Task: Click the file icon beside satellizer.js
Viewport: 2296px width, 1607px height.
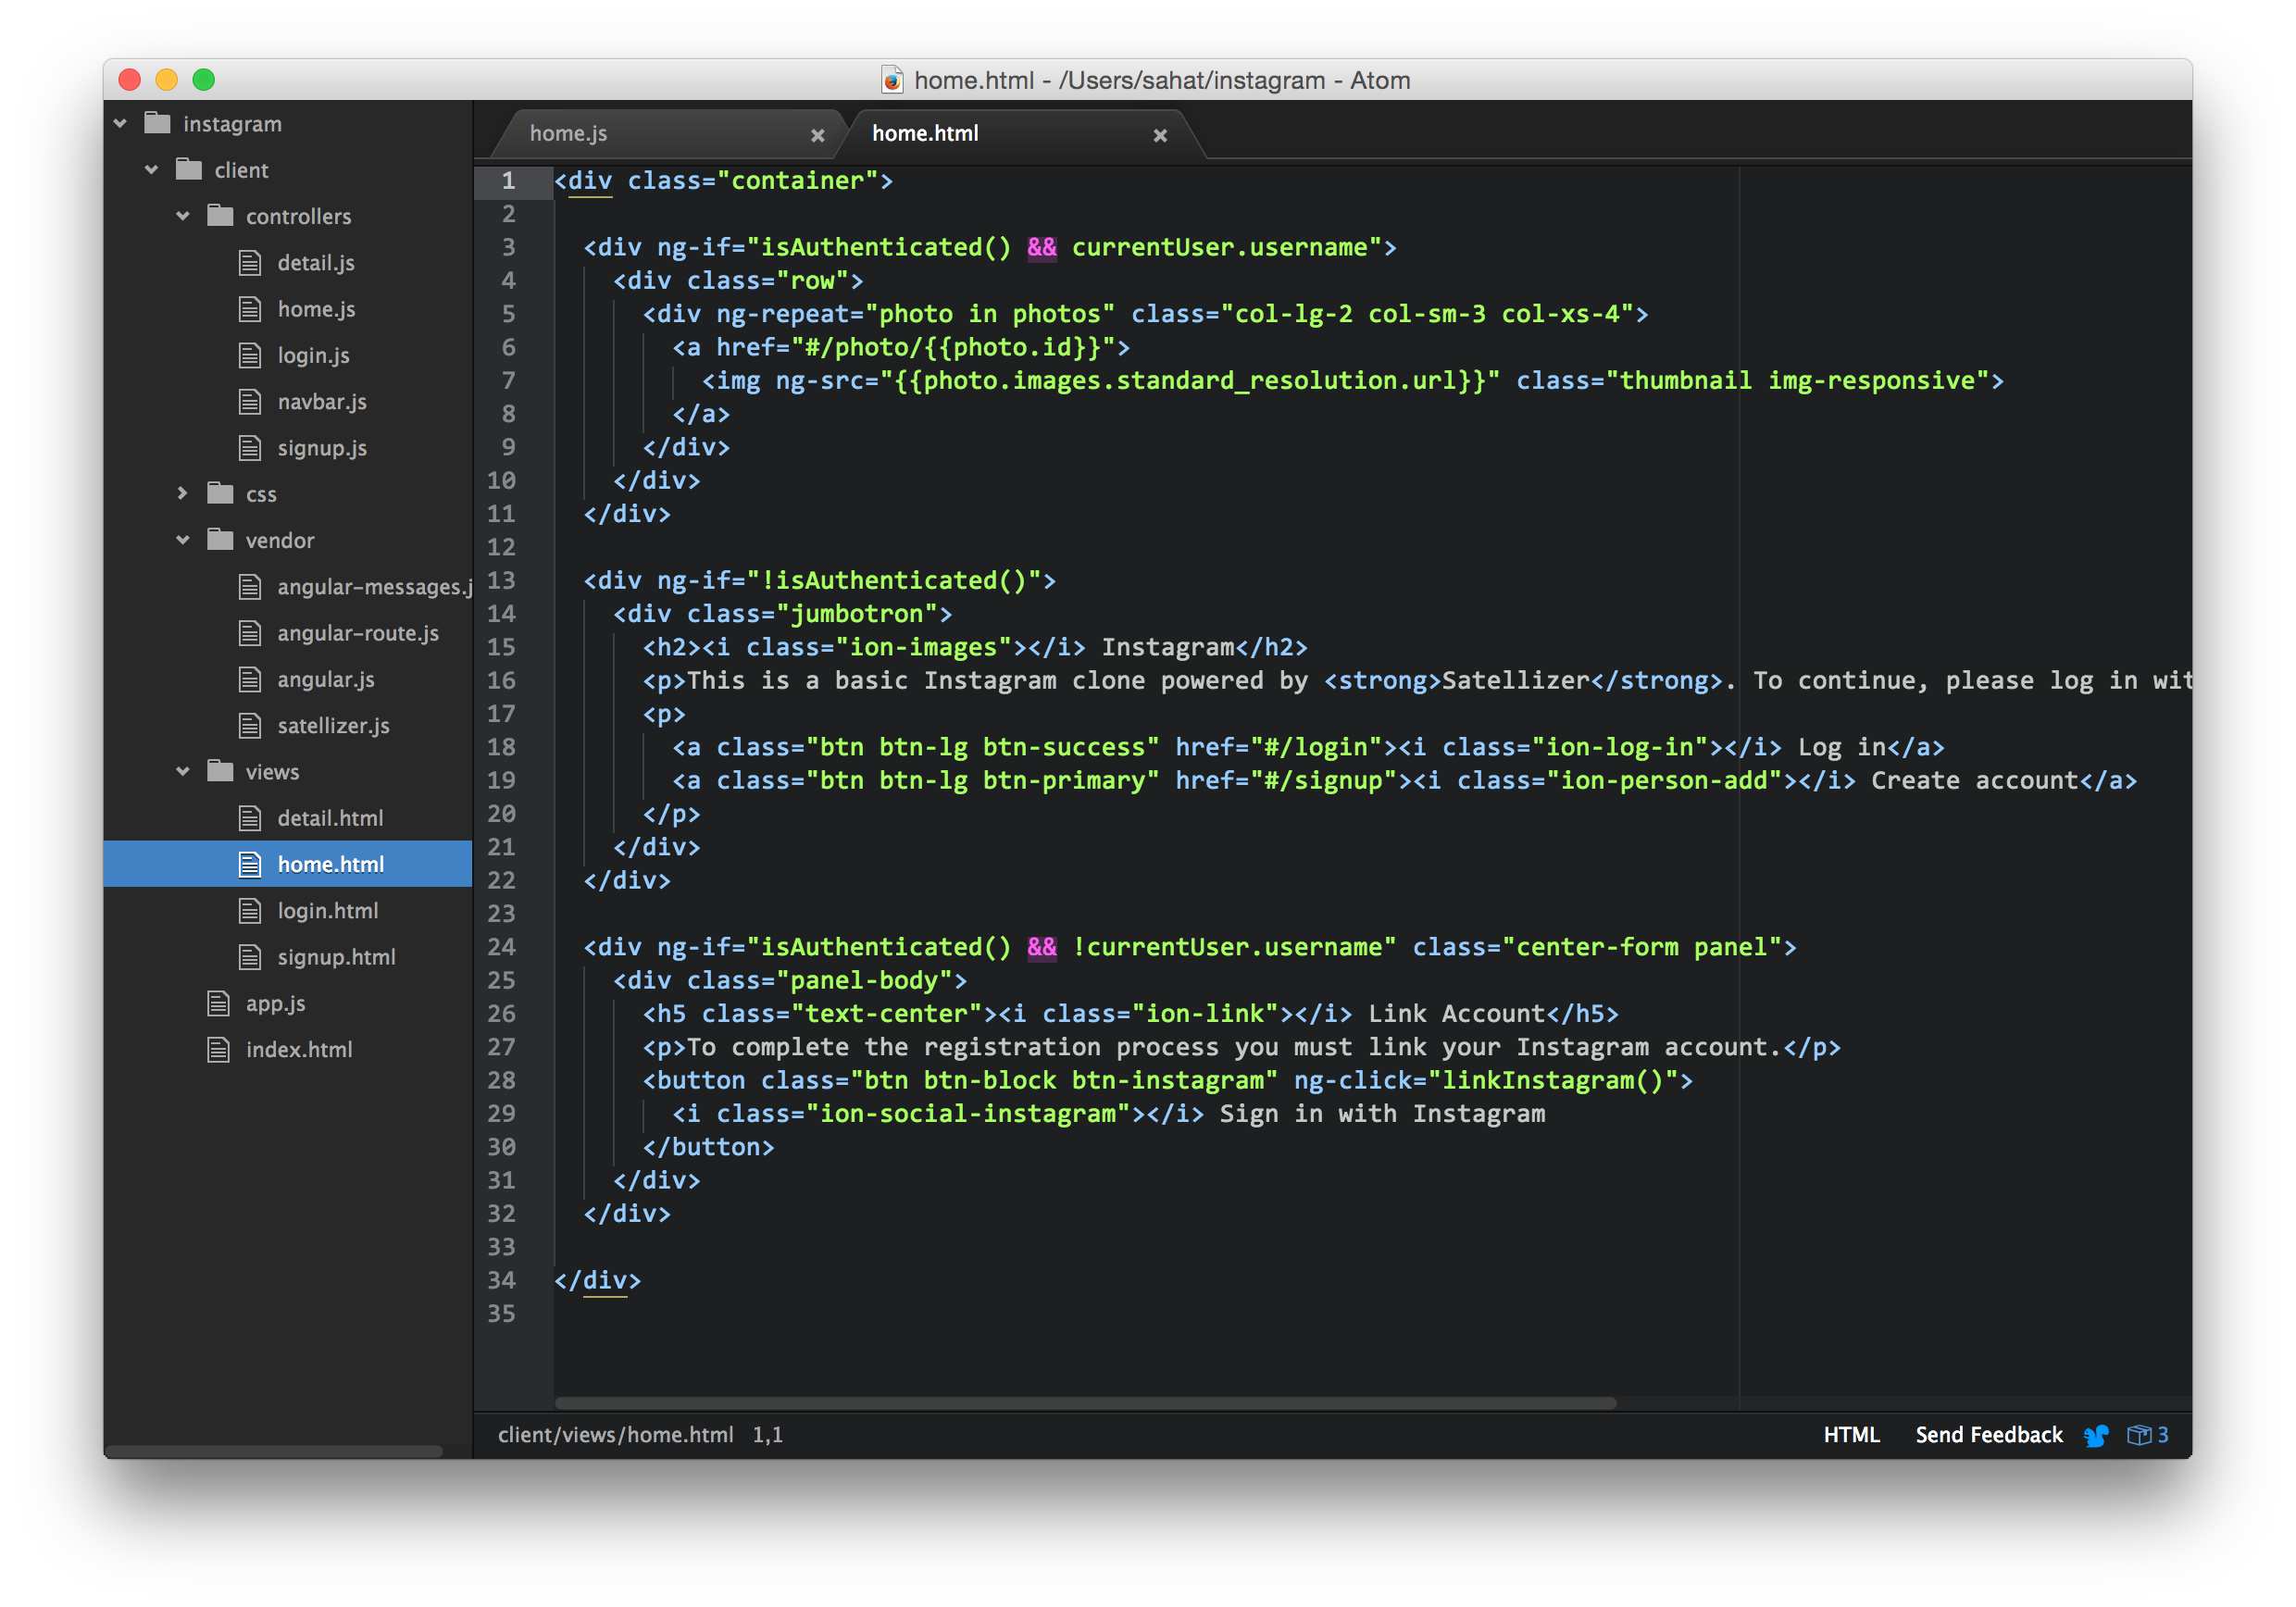Action: pyautogui.click(x=250, y=726)
